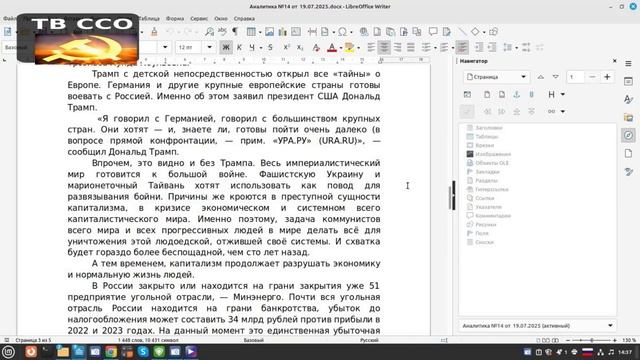Apply justified alignment

tap(411, 47)
